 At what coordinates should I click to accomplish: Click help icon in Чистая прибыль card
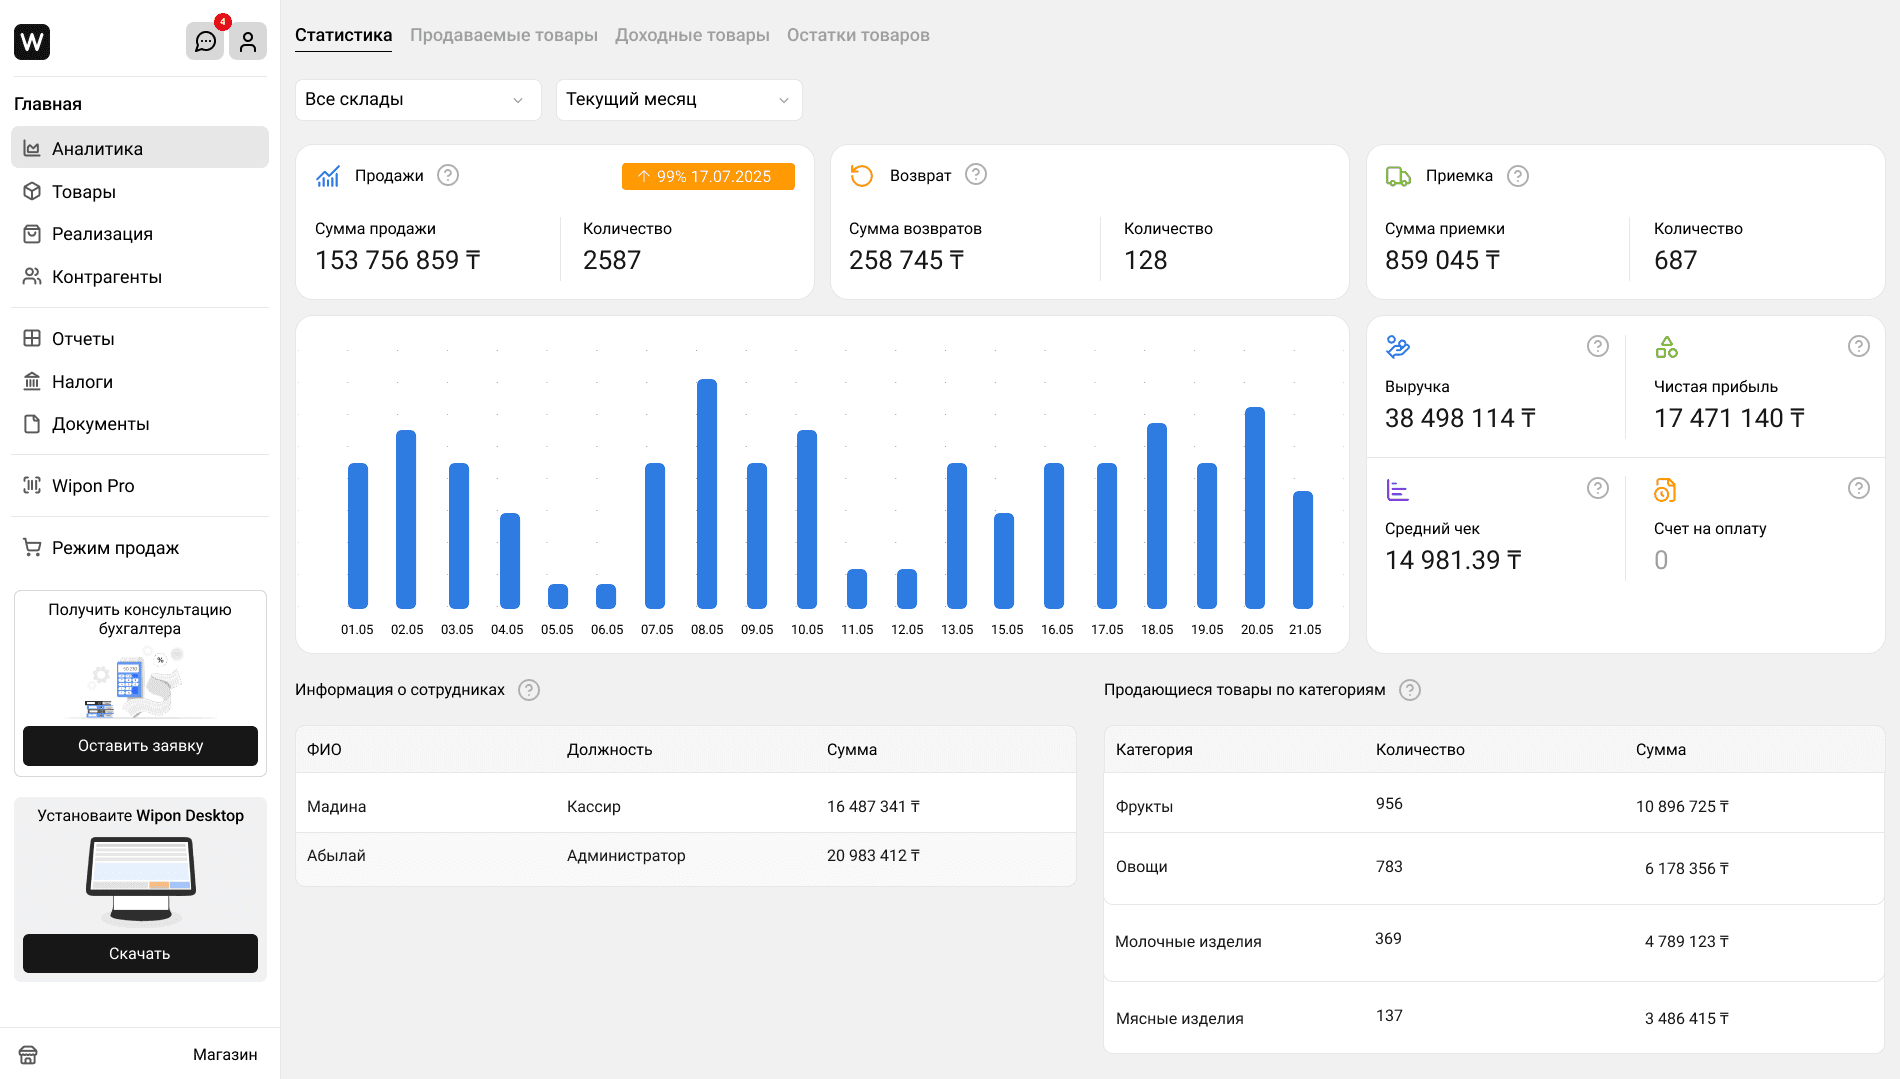pos(1858,346)
